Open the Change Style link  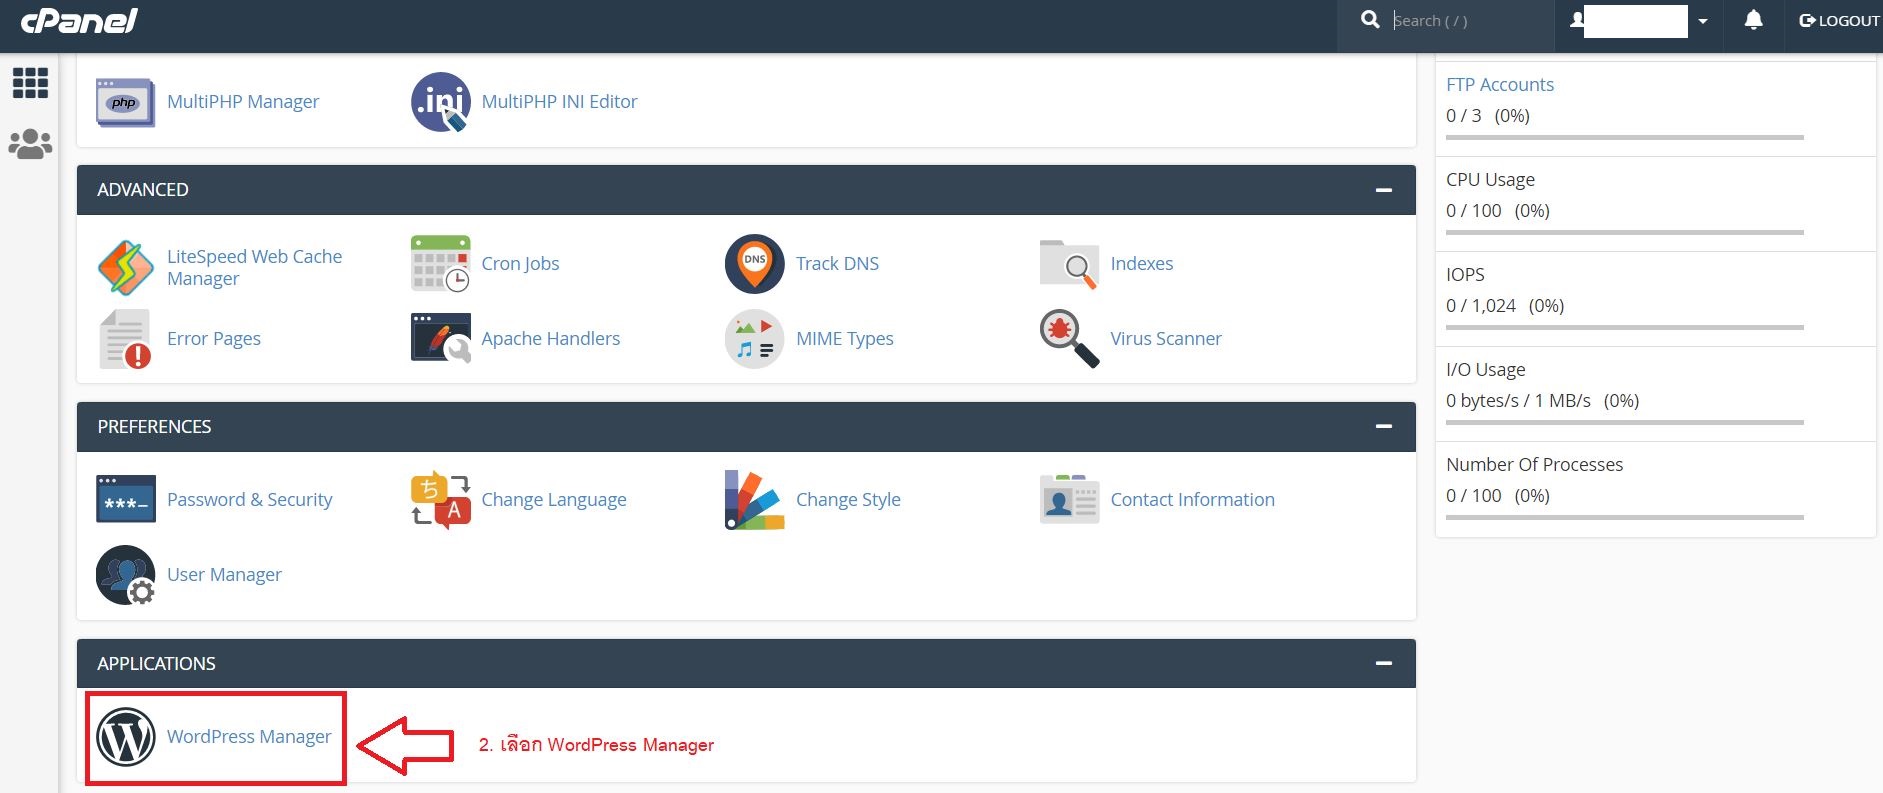pyautogui.click(x=848, y=500)
